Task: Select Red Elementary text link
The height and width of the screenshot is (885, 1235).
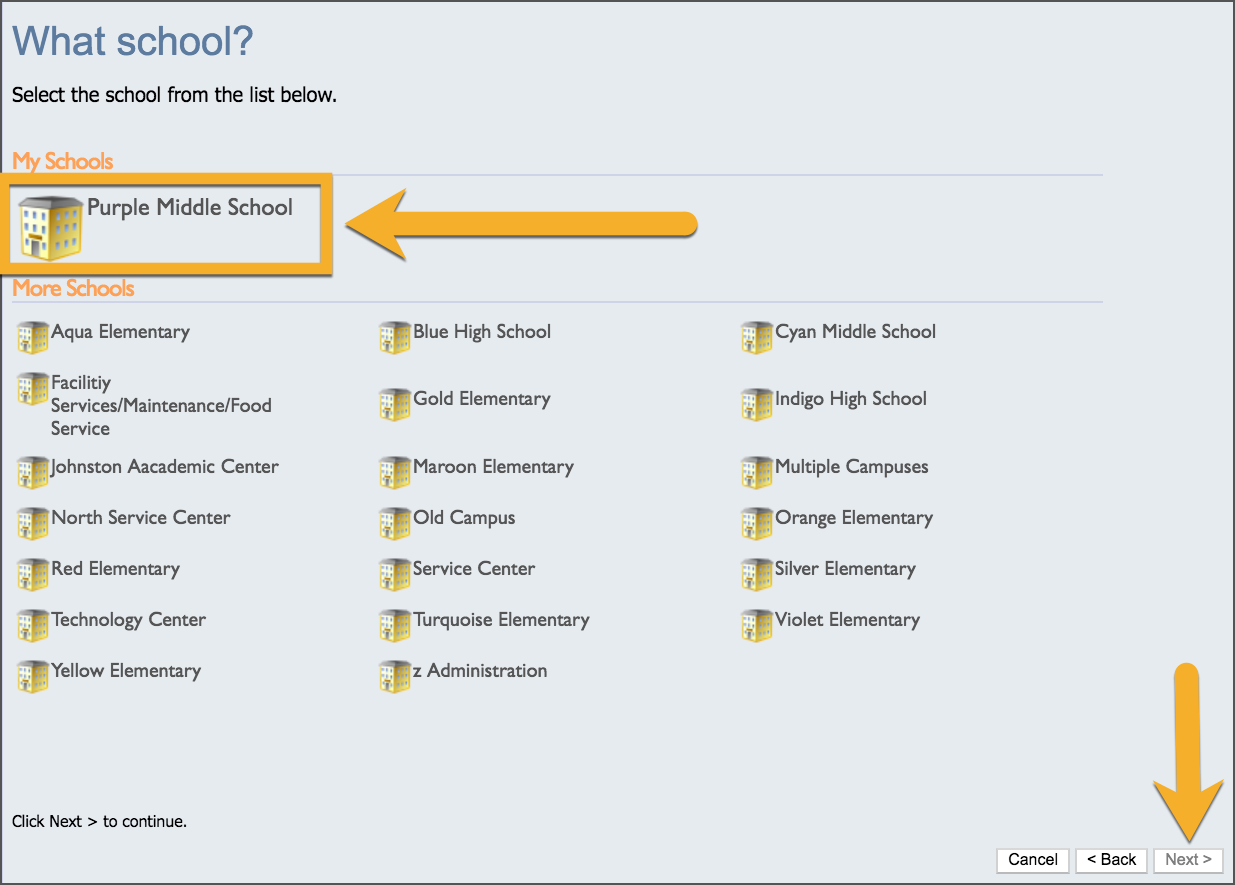Action: (116, 569)
